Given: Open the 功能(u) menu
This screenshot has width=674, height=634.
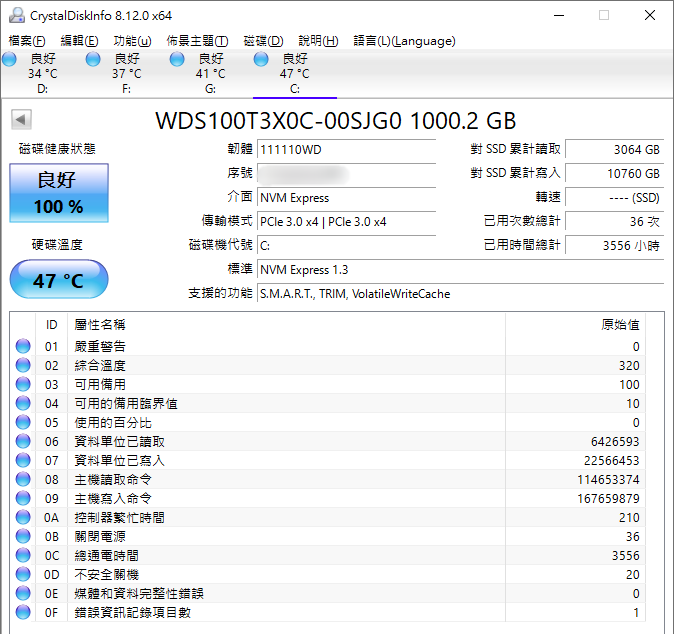Looking at the screenshot, I should [132, 41].
